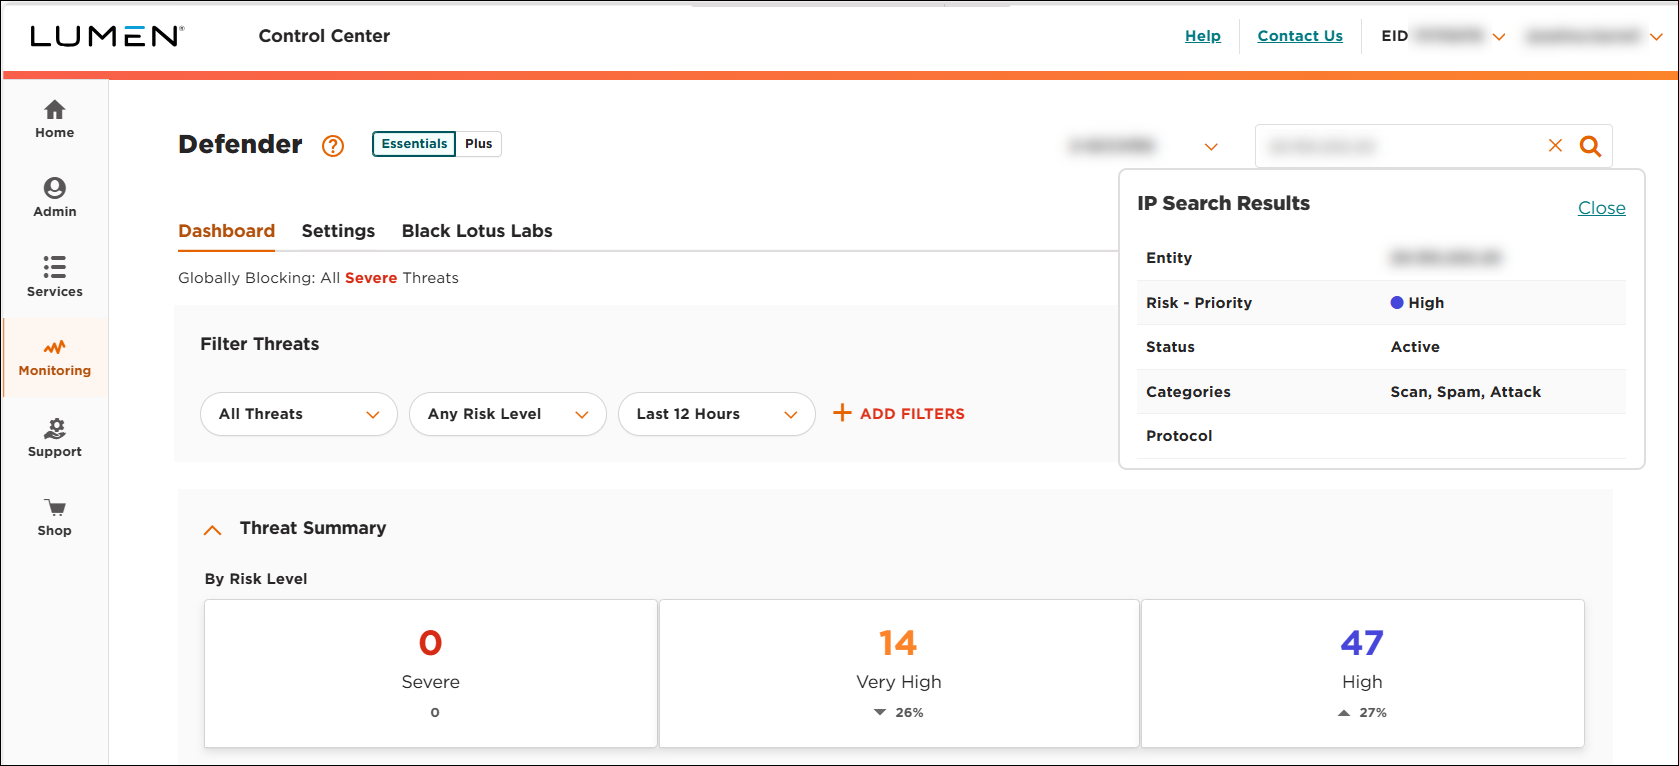Click the Entity row label
Viewport: 1679px width, 766px height.
tap(1169, 258)
